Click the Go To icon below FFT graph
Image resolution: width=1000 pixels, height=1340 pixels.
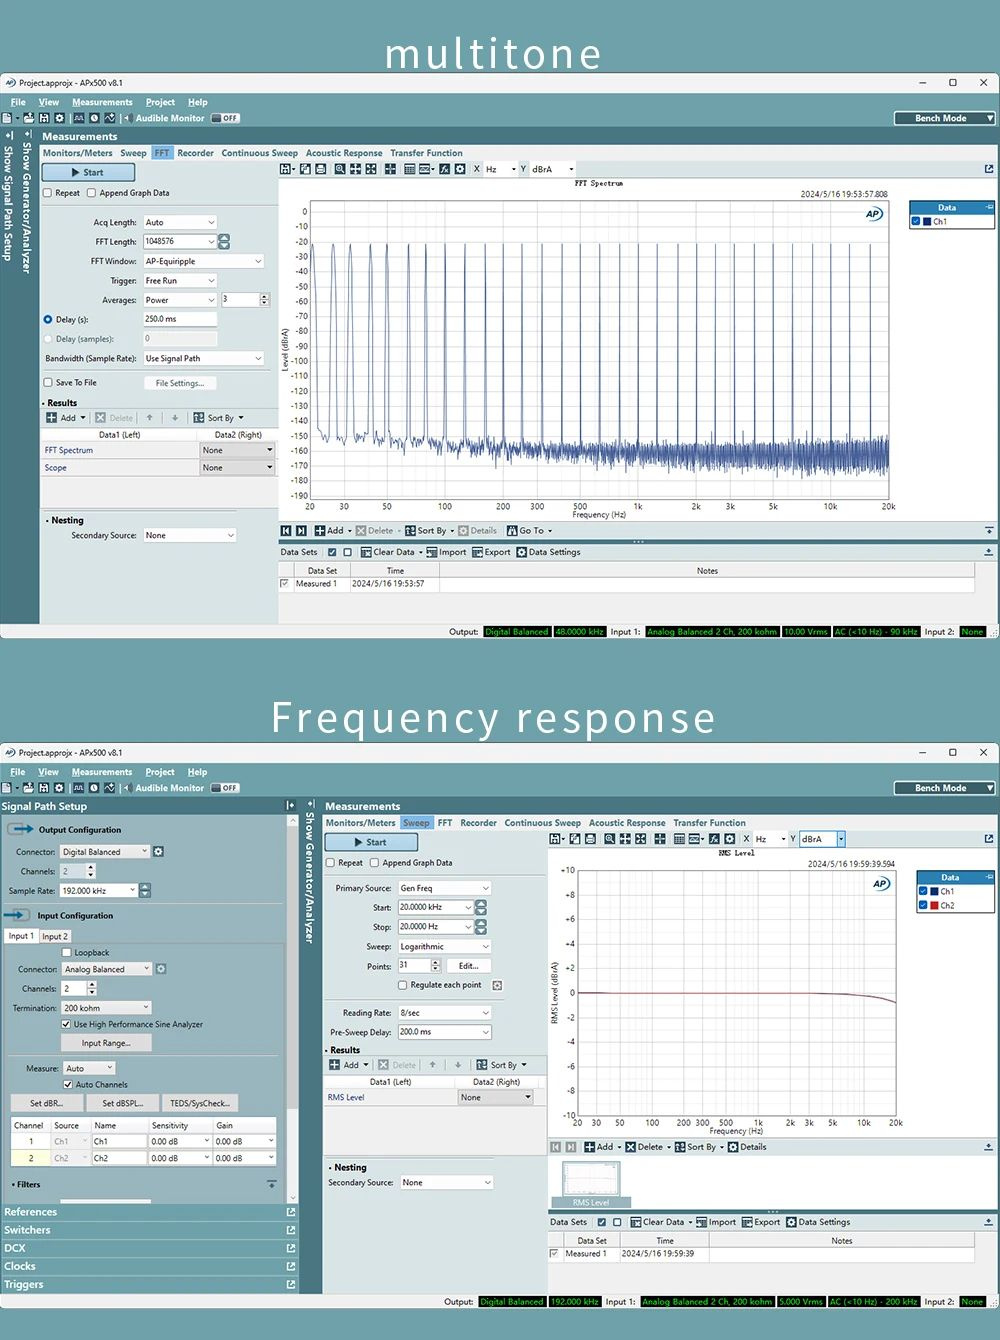pos(512,531)
